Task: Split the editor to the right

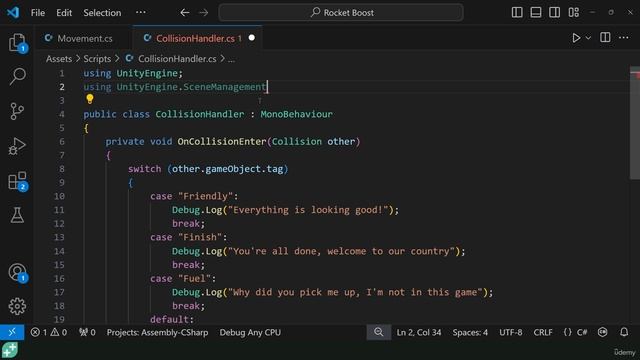Action: click(605, 38)
